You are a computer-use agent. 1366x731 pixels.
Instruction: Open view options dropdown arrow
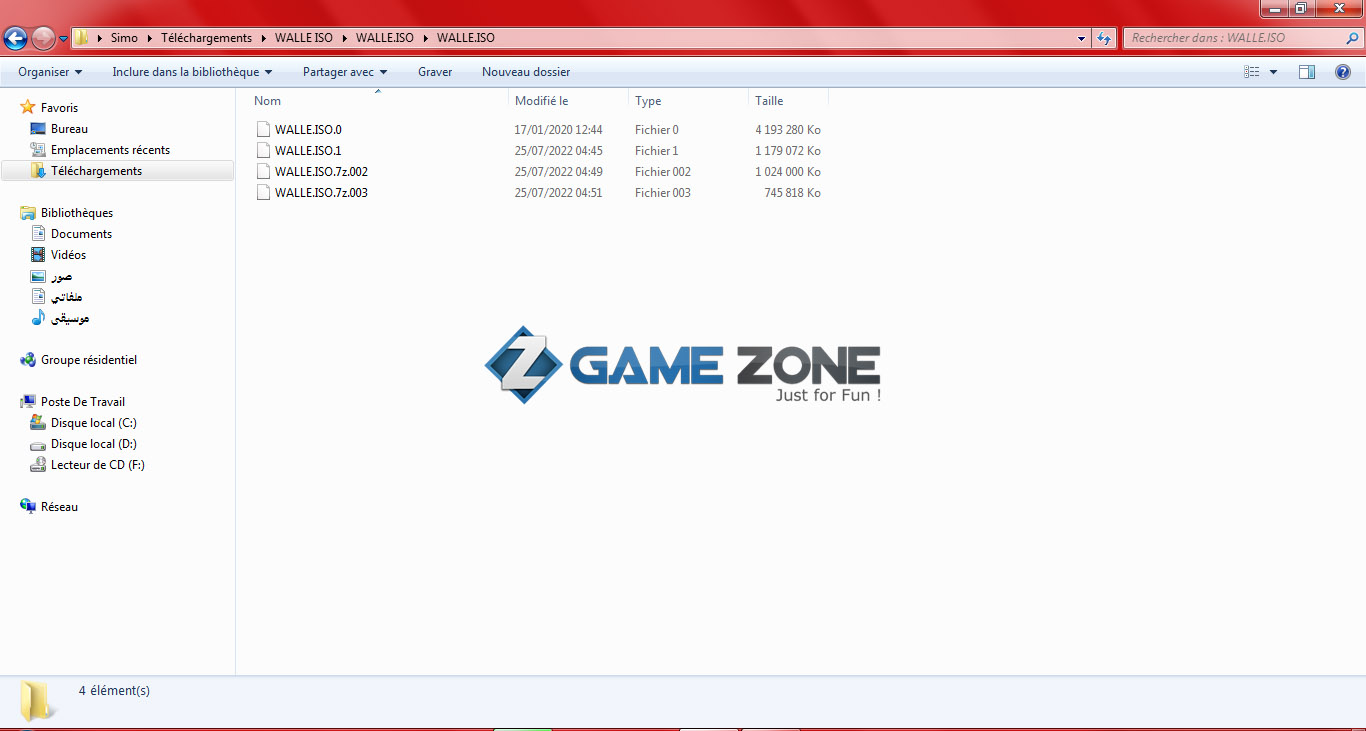point(1273,72)
